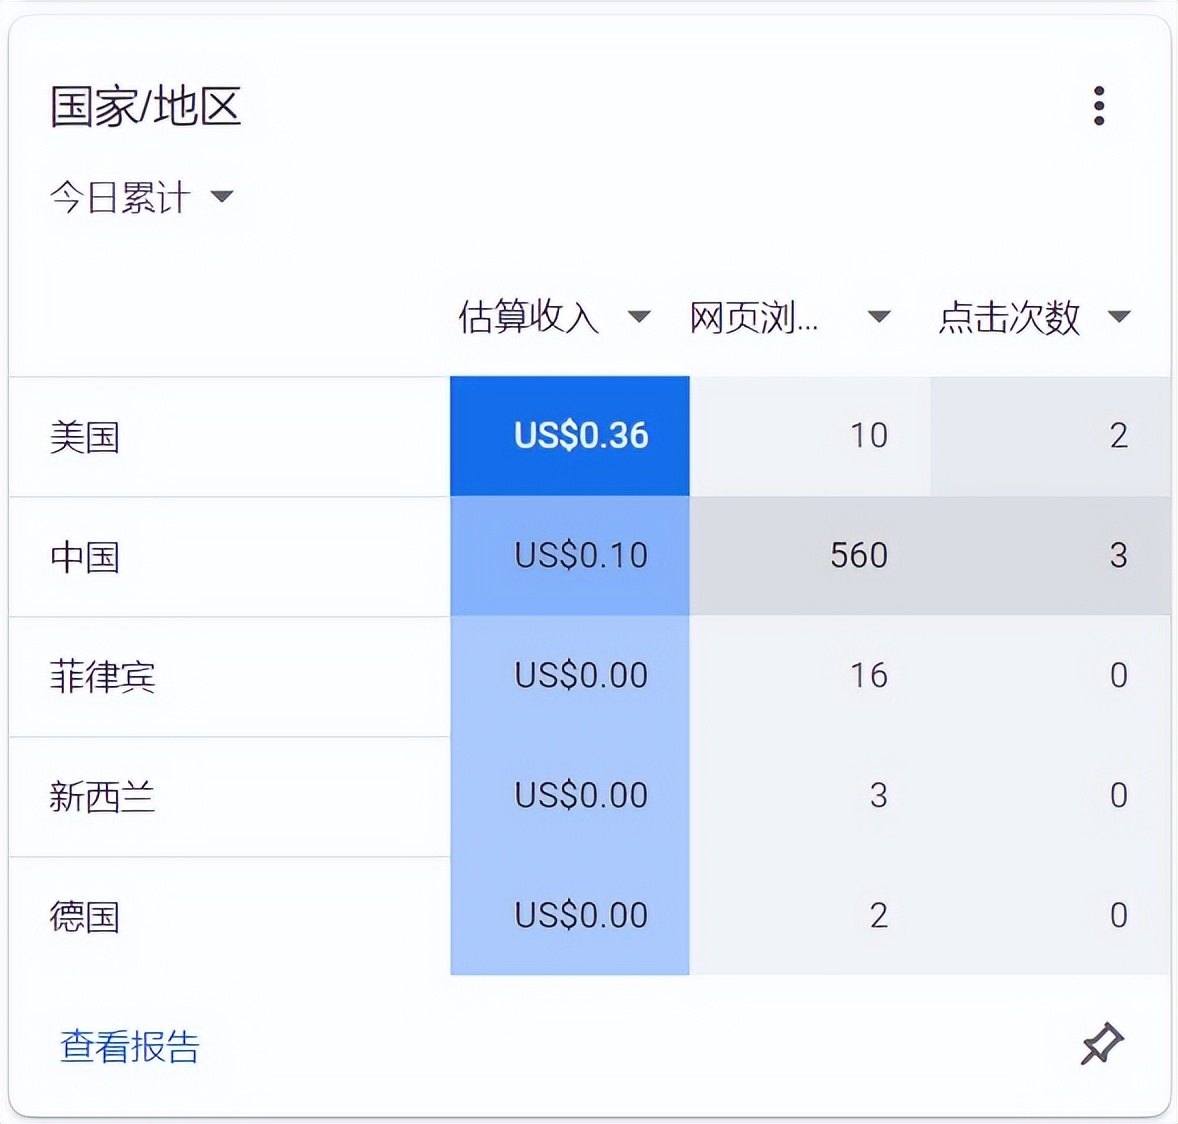The width and height of the screenshot is (1178, 1124).
Task: Select the 菲律宾 row label
Action: point(101,677)
